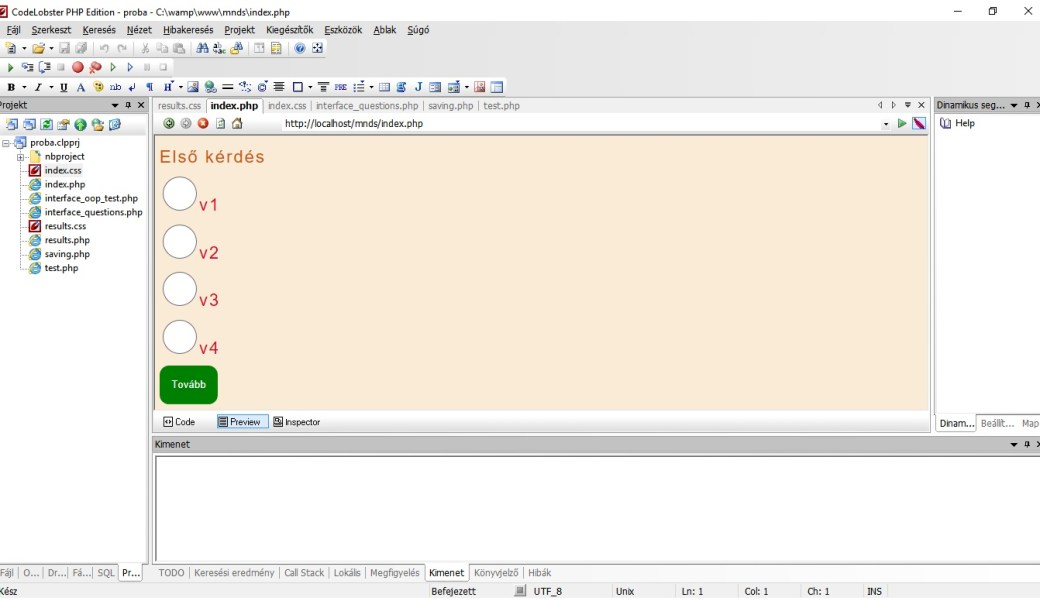1040x601 pixels.
Task: Switch to the interface_questions.php tab
Action: pos(367,106)
